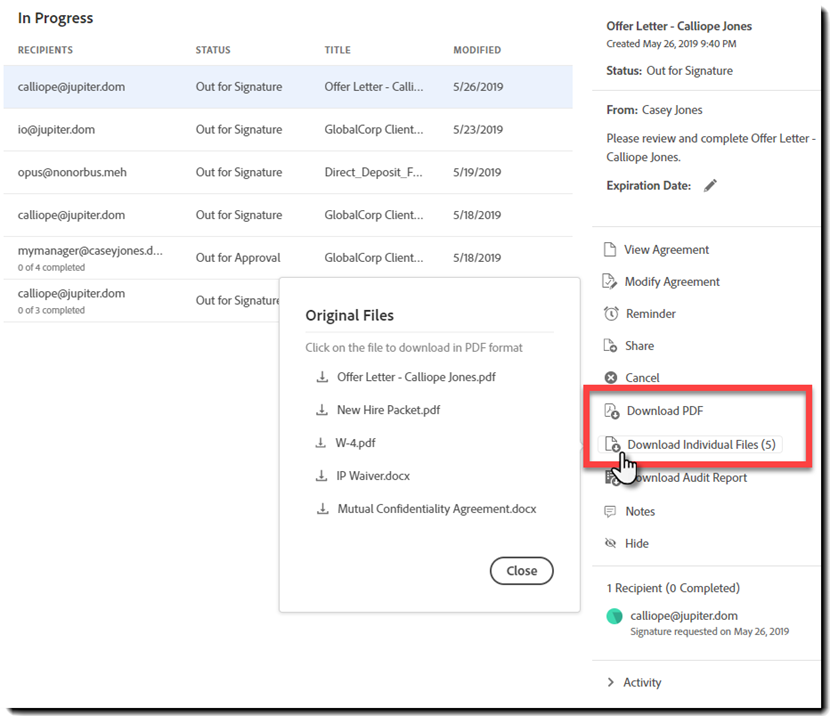This screenshot has height=716, width=830.
Task: Click the View Agreement document icon
Action: tap(610, 250)
